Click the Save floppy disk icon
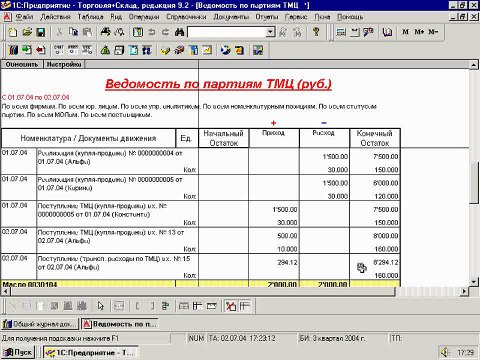 point(41,32)
